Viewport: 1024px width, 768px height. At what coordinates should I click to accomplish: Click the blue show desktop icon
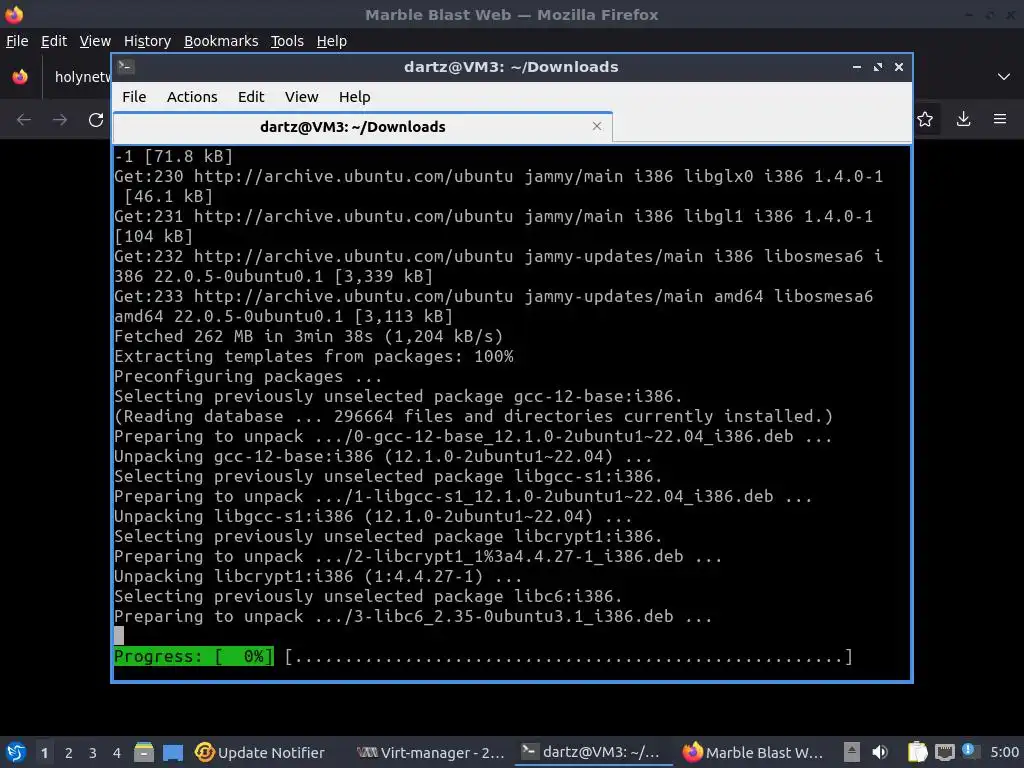pos(173,752)
